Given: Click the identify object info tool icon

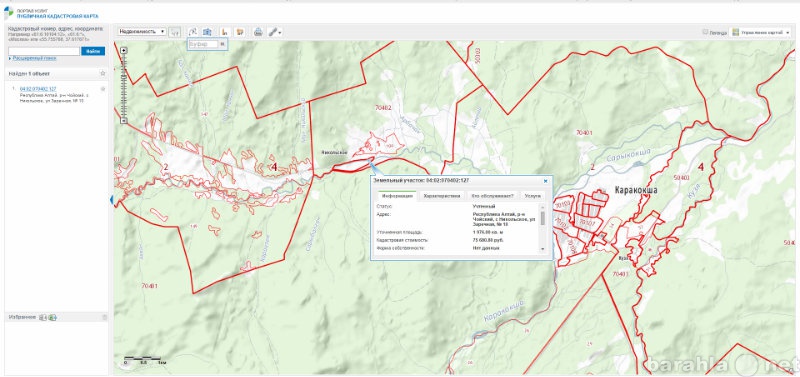Looking at the screenshot, I should tap(175, 32).
